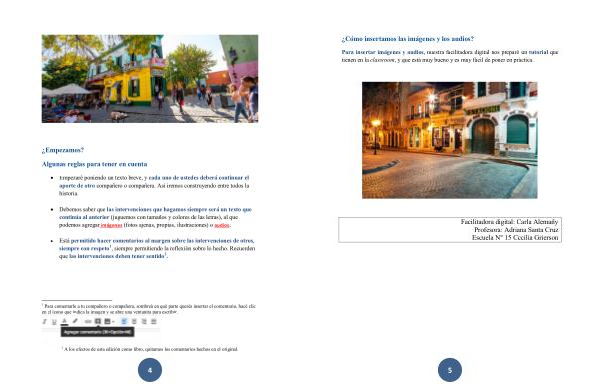Select the align right icon
Image resolution: width=600 pixels, height=388 pixels.
[x=144, y=321]
